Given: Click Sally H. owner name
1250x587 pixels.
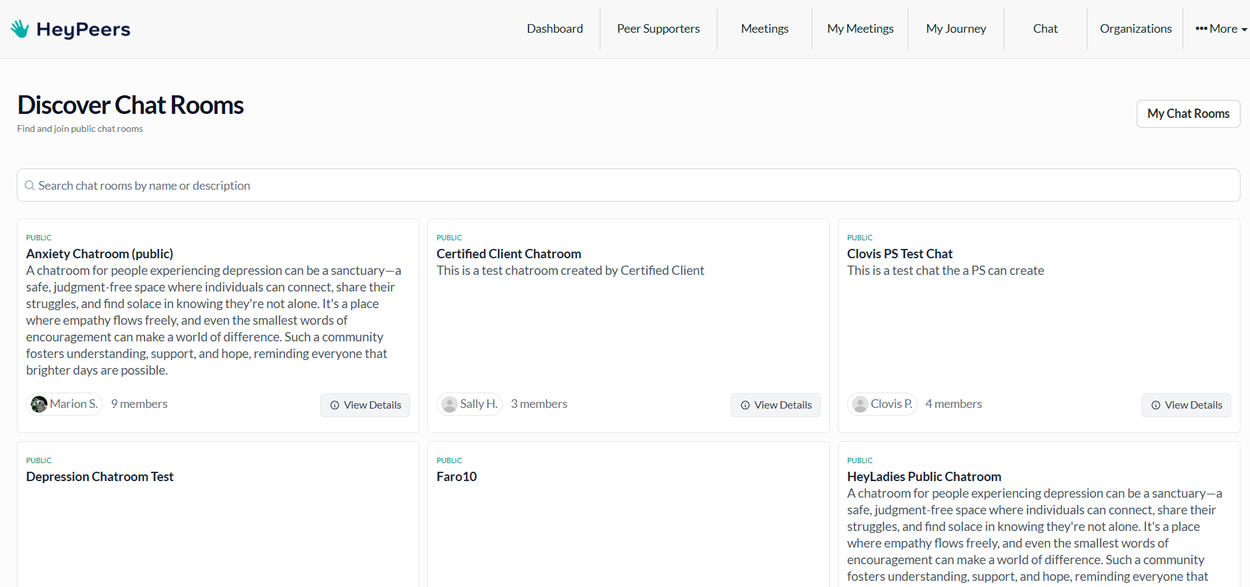Looking at the screenshot, I should point(479,404).
